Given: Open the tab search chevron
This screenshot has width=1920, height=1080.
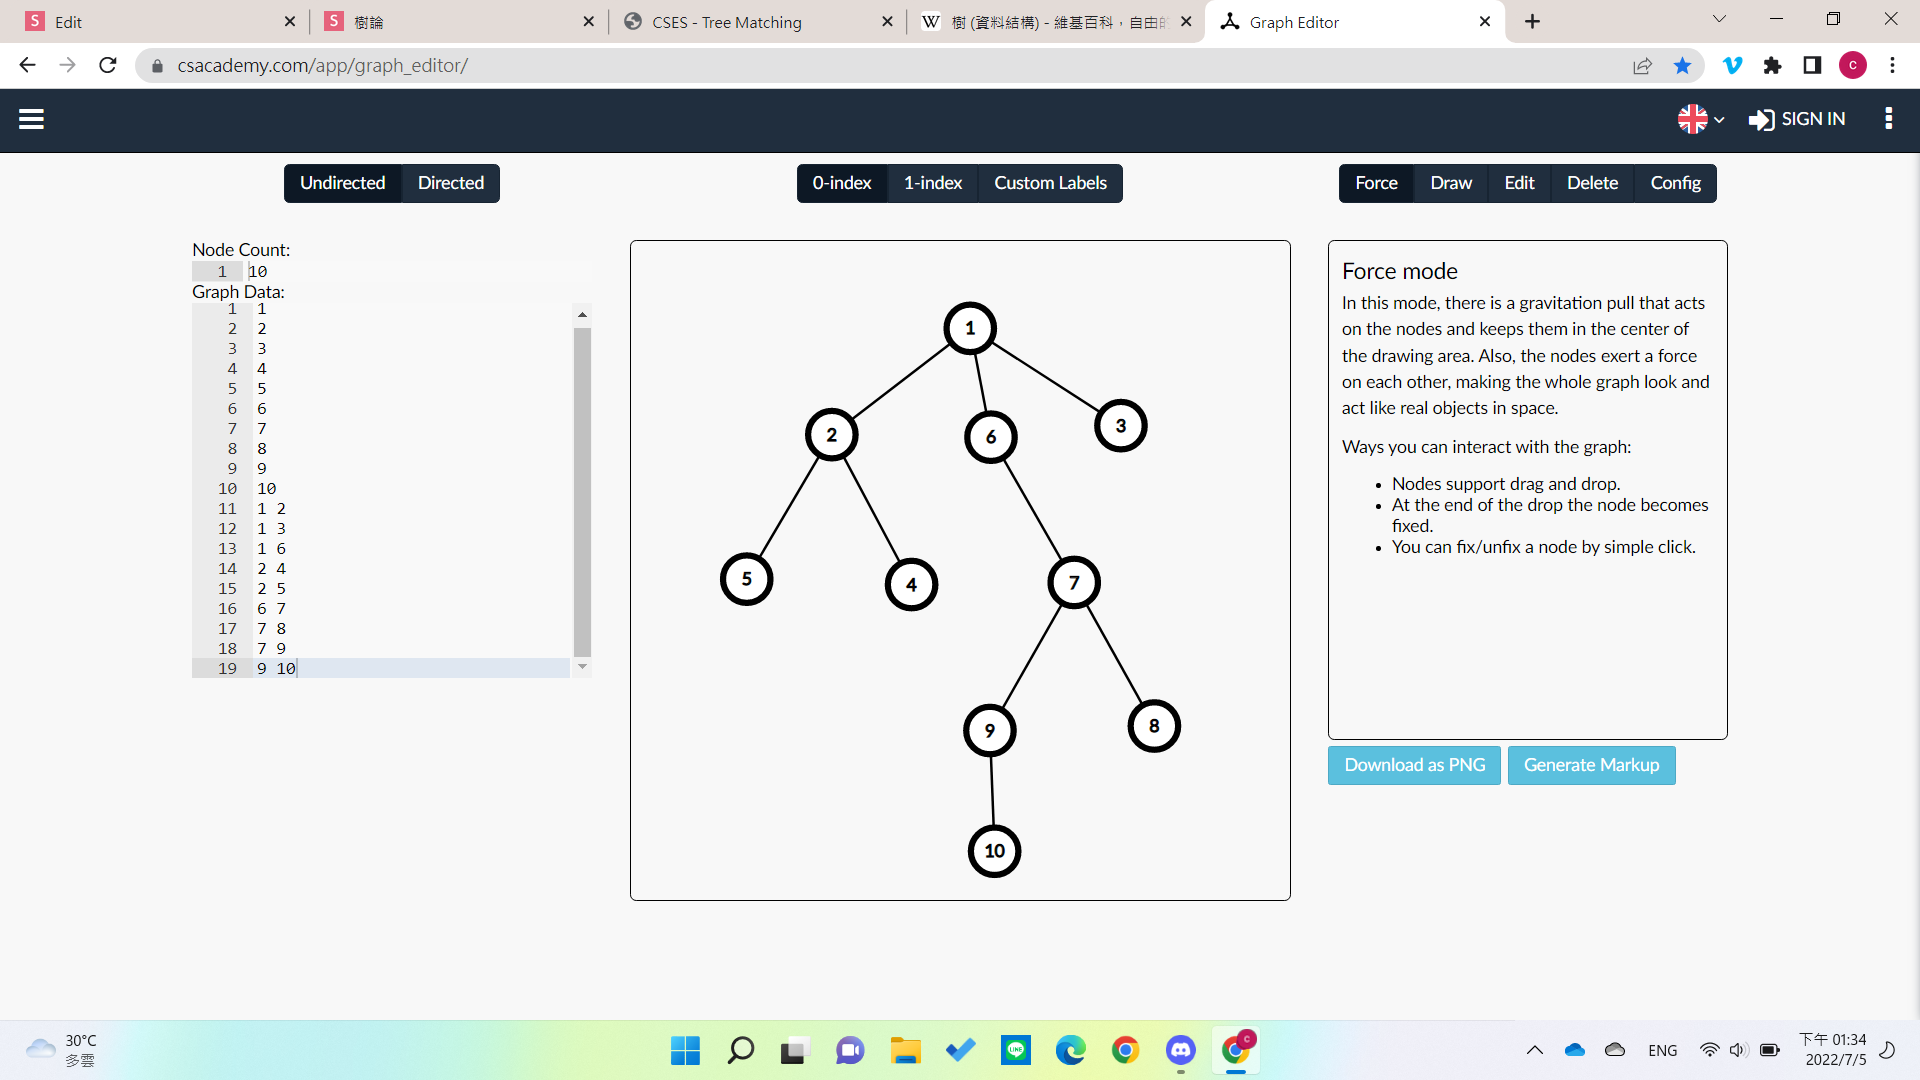Looking at the screenshot, I should (x=1719, y=19).
